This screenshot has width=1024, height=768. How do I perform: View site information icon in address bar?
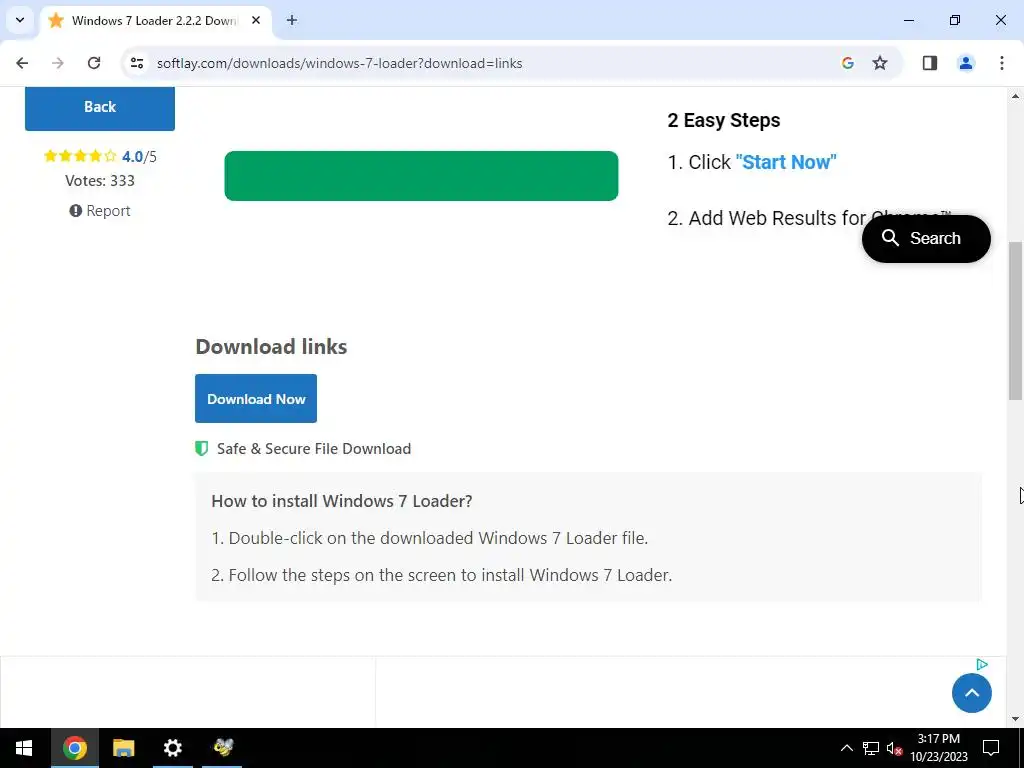tap(136, 63)
